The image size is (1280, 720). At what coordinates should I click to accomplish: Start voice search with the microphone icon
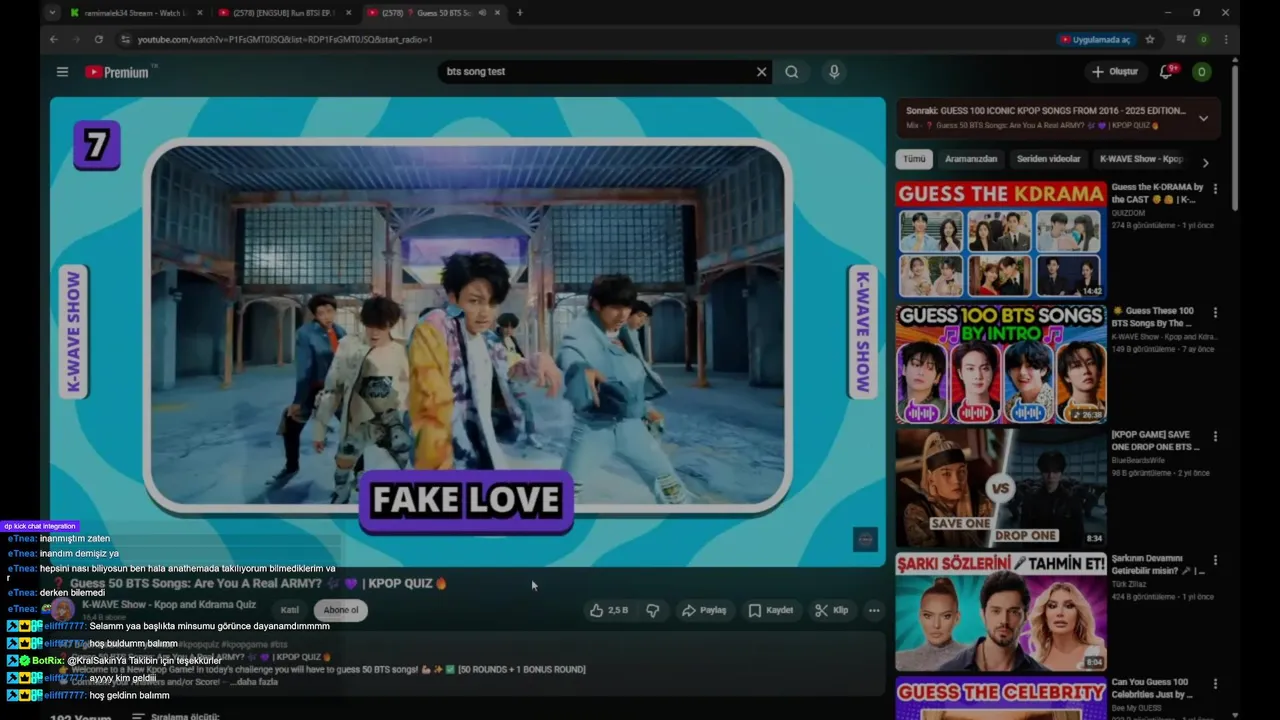(834, 72)
